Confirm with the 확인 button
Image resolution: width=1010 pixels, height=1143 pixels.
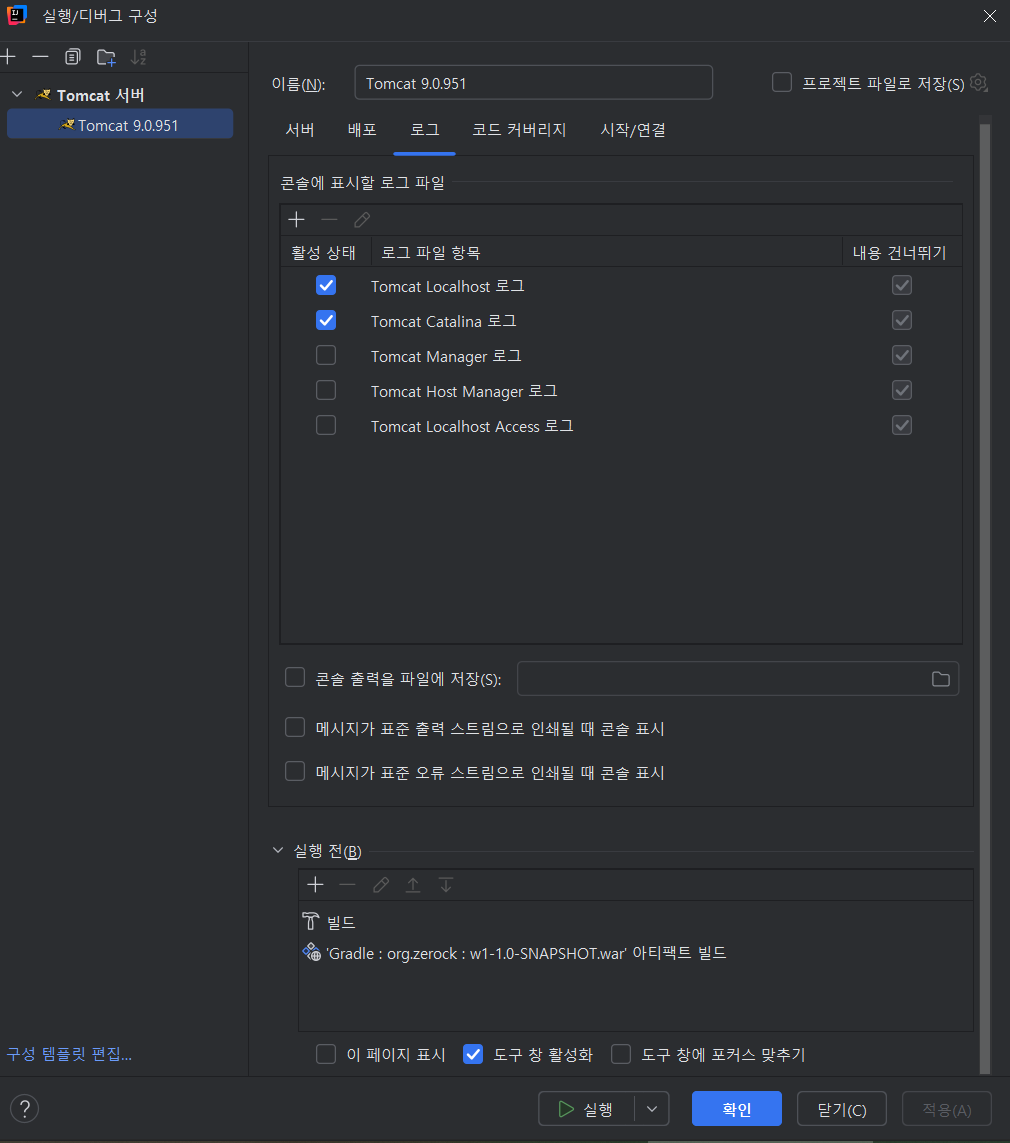(x=737, y=1109)
